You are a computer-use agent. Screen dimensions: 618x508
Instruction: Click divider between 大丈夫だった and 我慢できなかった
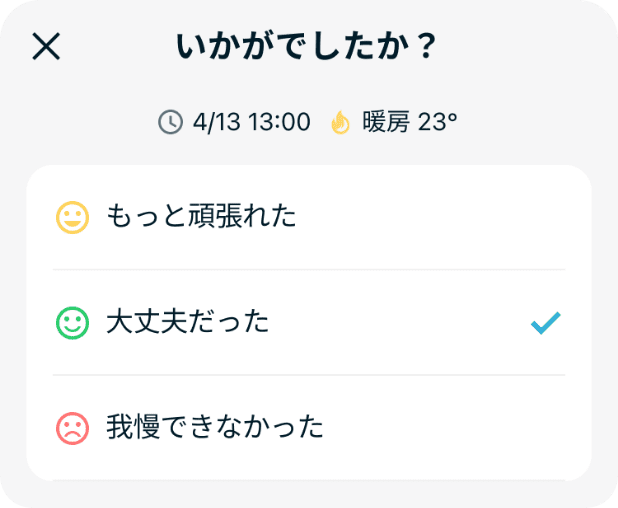tap(309, 376)
